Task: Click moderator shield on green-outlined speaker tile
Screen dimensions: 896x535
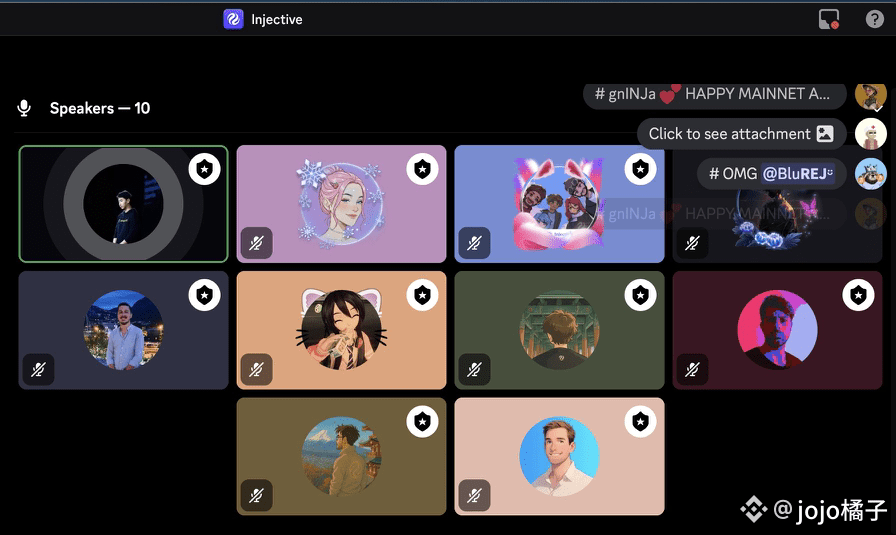Action: click(205, 169)
